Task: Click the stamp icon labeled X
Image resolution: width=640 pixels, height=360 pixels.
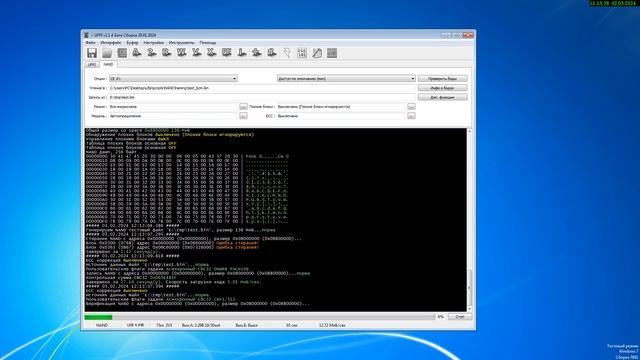Action: (x=211, y=53)
